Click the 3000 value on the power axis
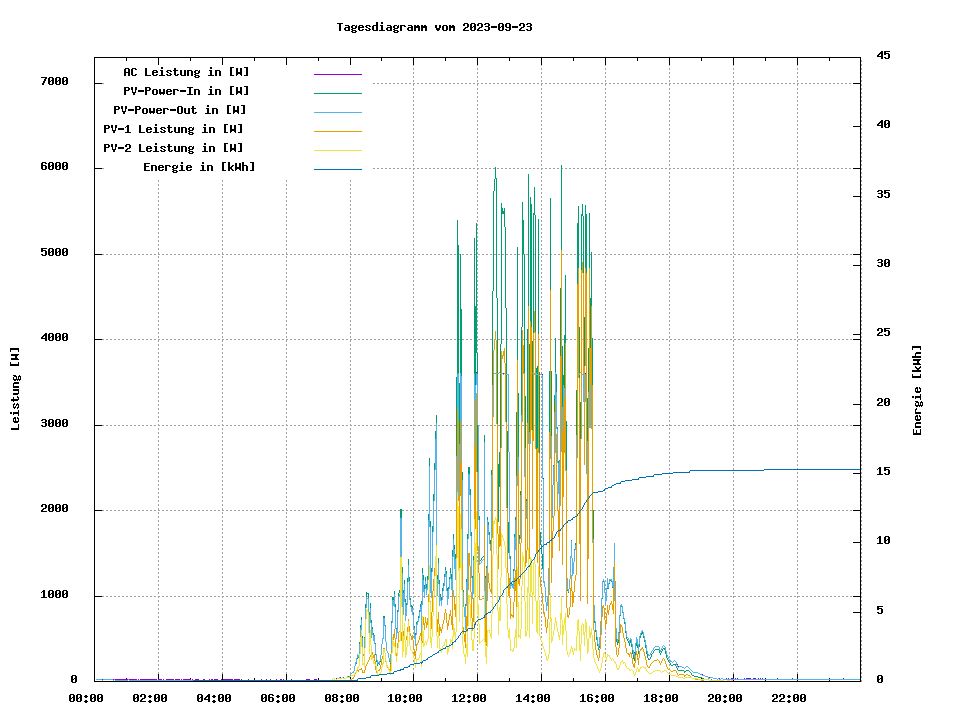 click(x=54, y=425)
